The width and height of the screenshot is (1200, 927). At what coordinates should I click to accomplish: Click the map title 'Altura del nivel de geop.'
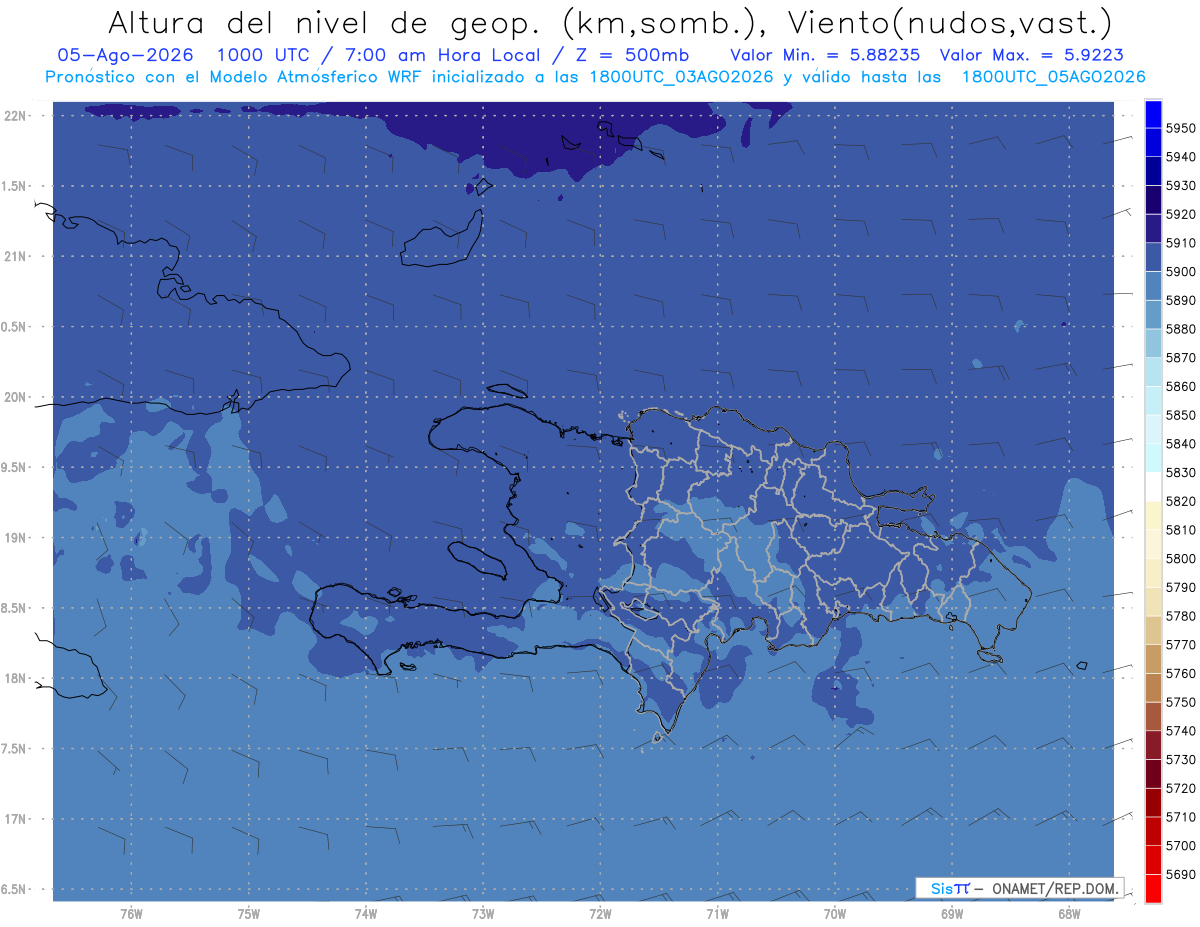coord(324,22)
